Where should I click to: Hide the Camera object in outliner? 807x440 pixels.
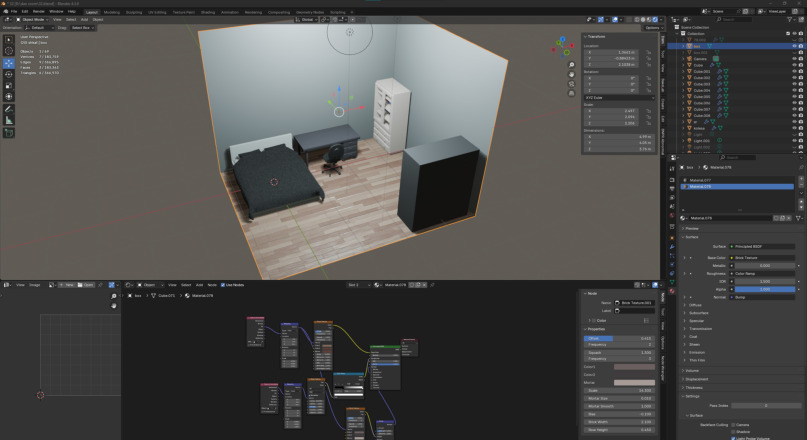coord(794,59)
